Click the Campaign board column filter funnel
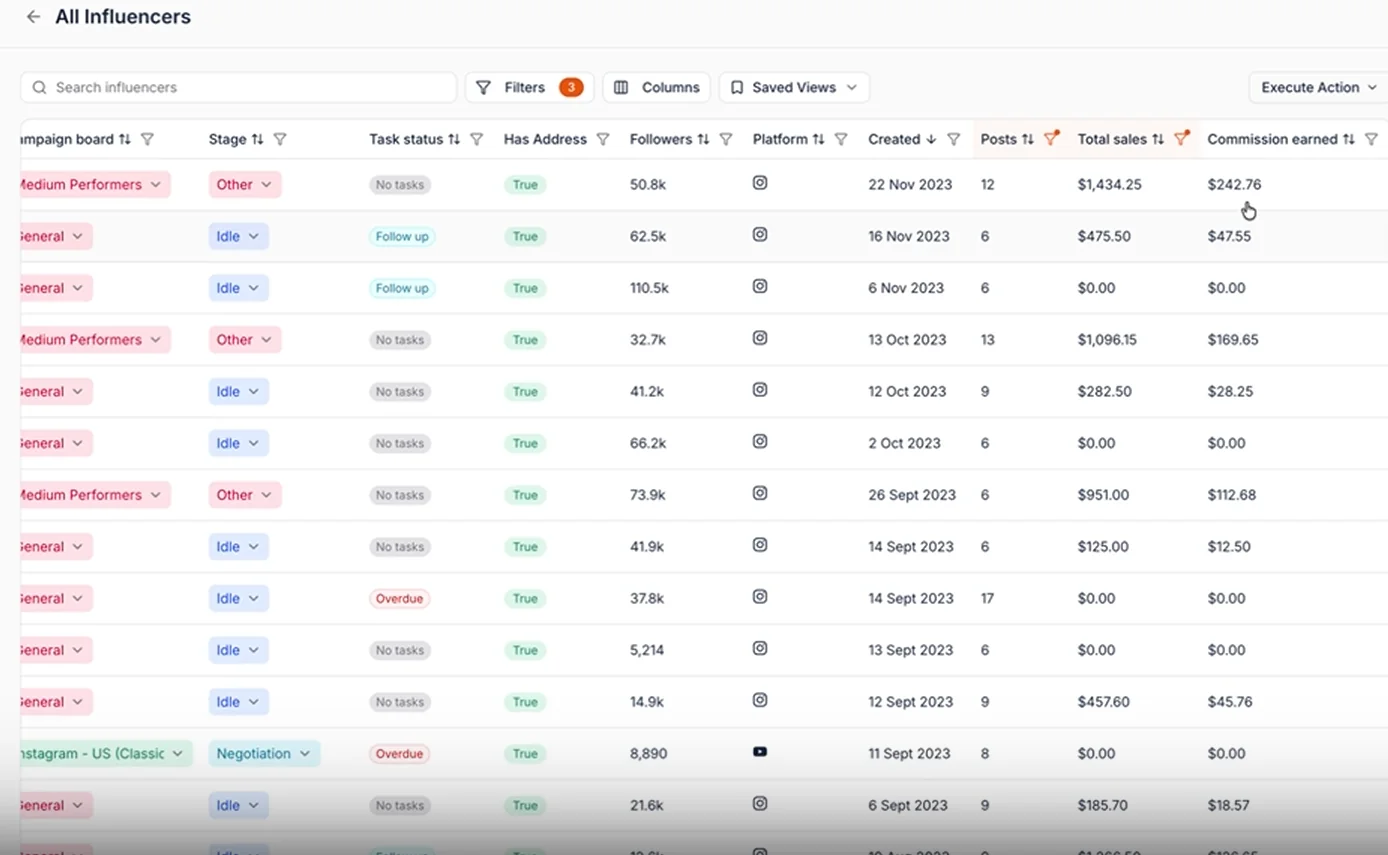 point(147,140)
